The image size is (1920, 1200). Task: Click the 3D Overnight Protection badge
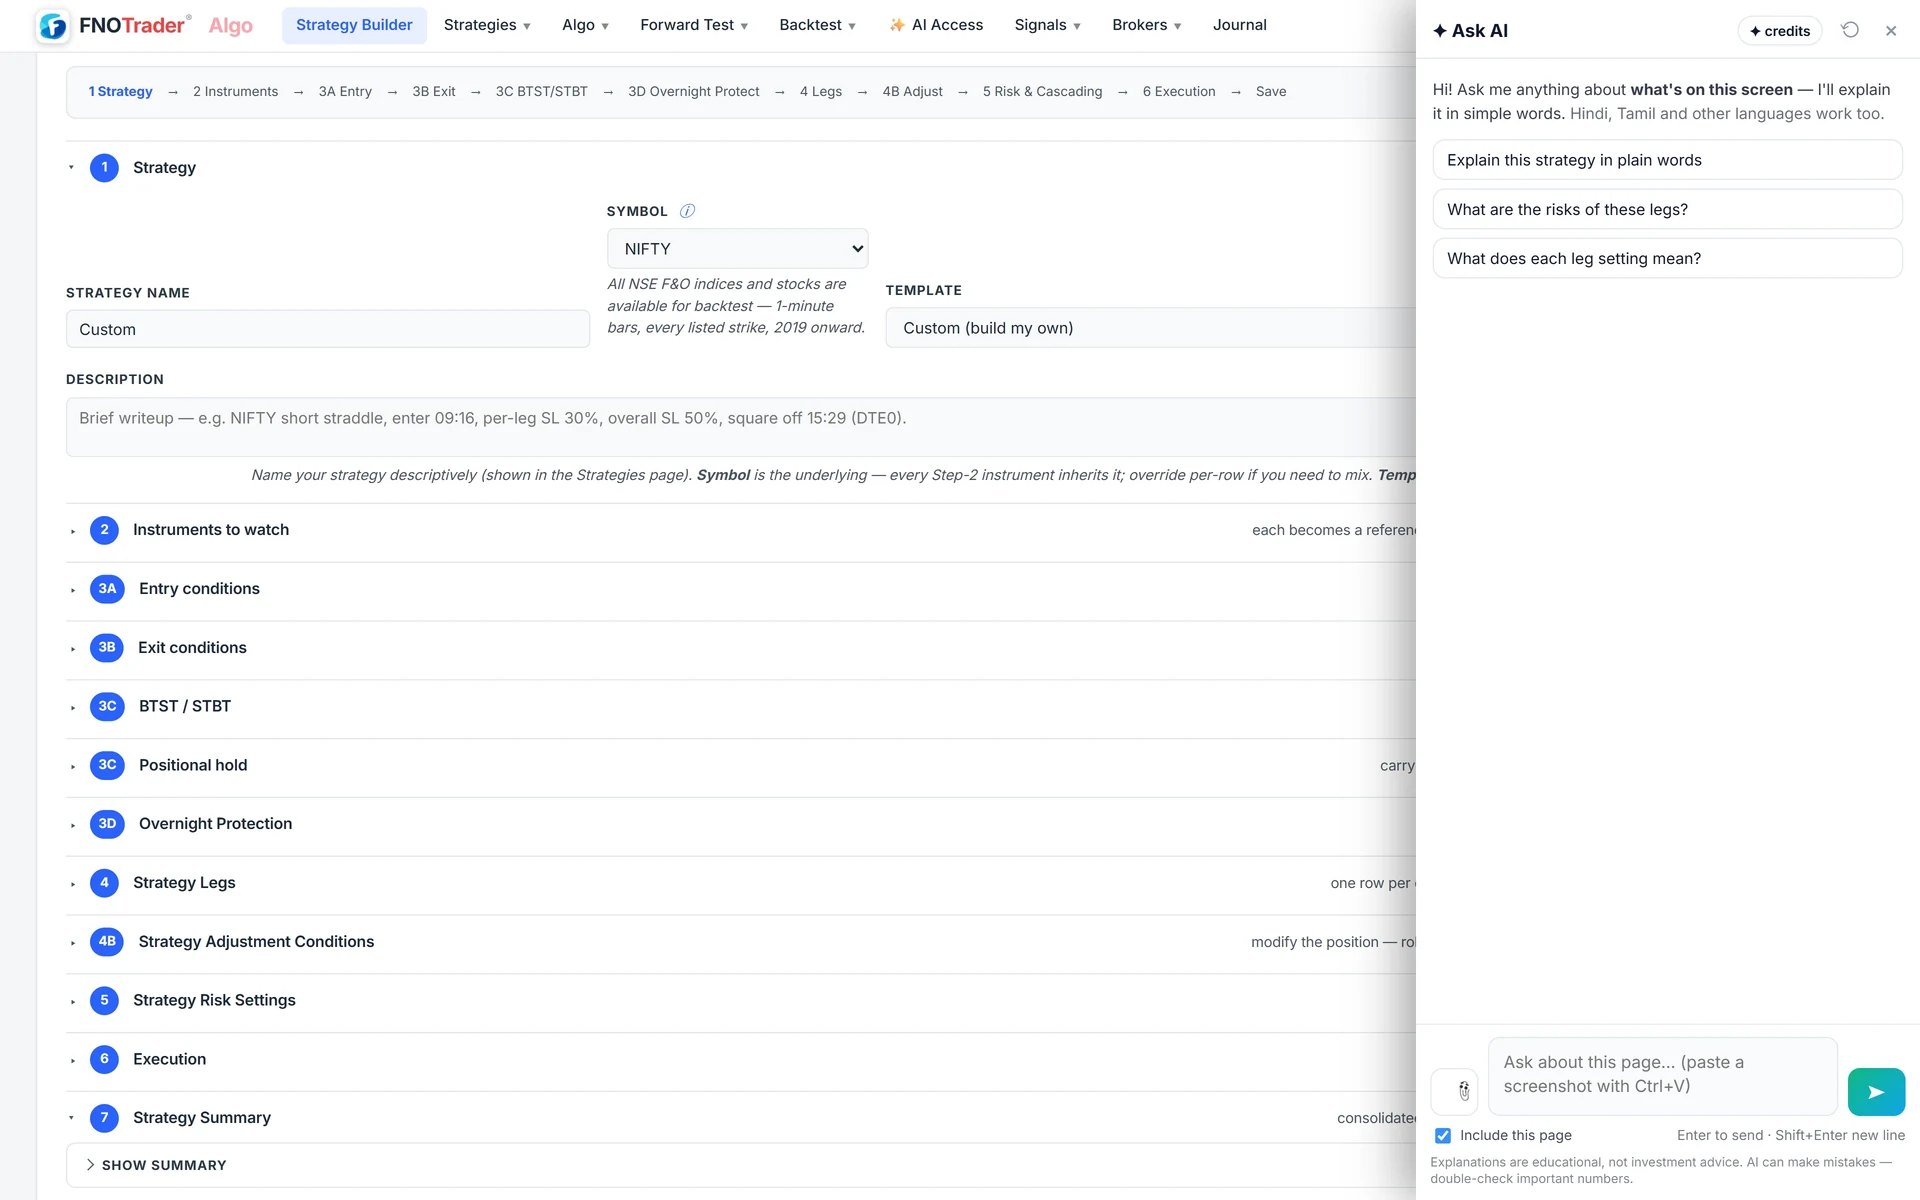(107, 824)
